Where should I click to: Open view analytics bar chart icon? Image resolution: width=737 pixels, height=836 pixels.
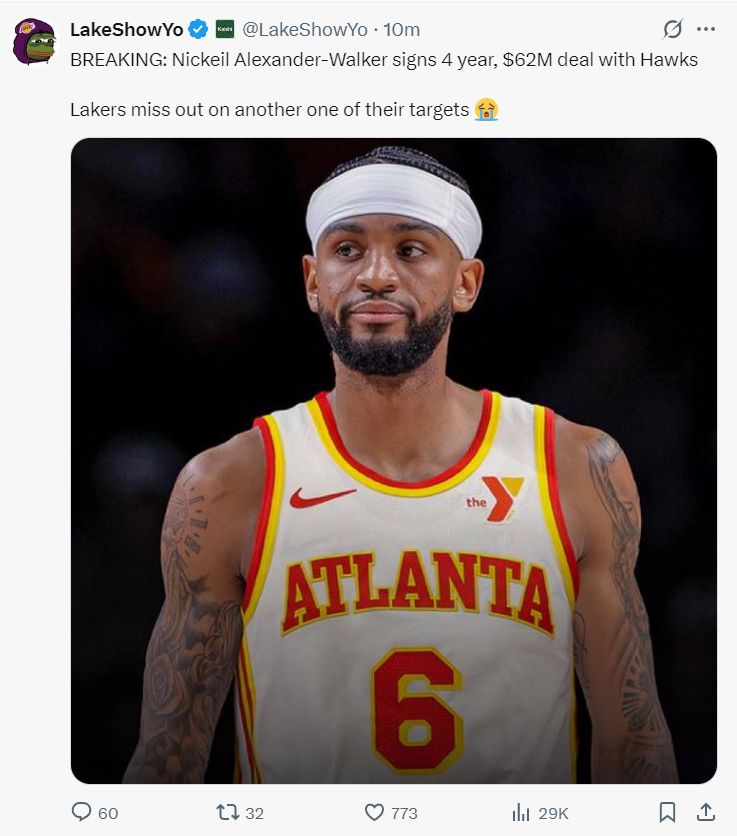click(x=520, y=813)
